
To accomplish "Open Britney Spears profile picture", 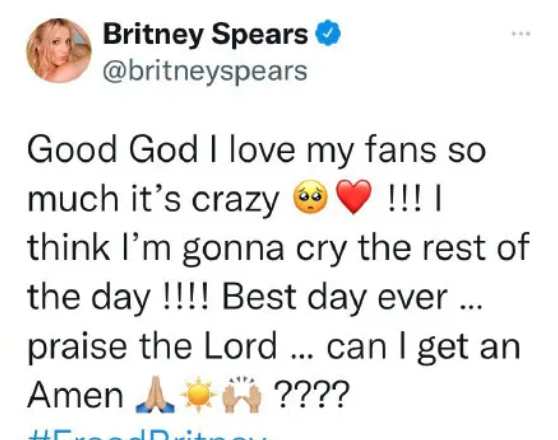I will [59, 51].
